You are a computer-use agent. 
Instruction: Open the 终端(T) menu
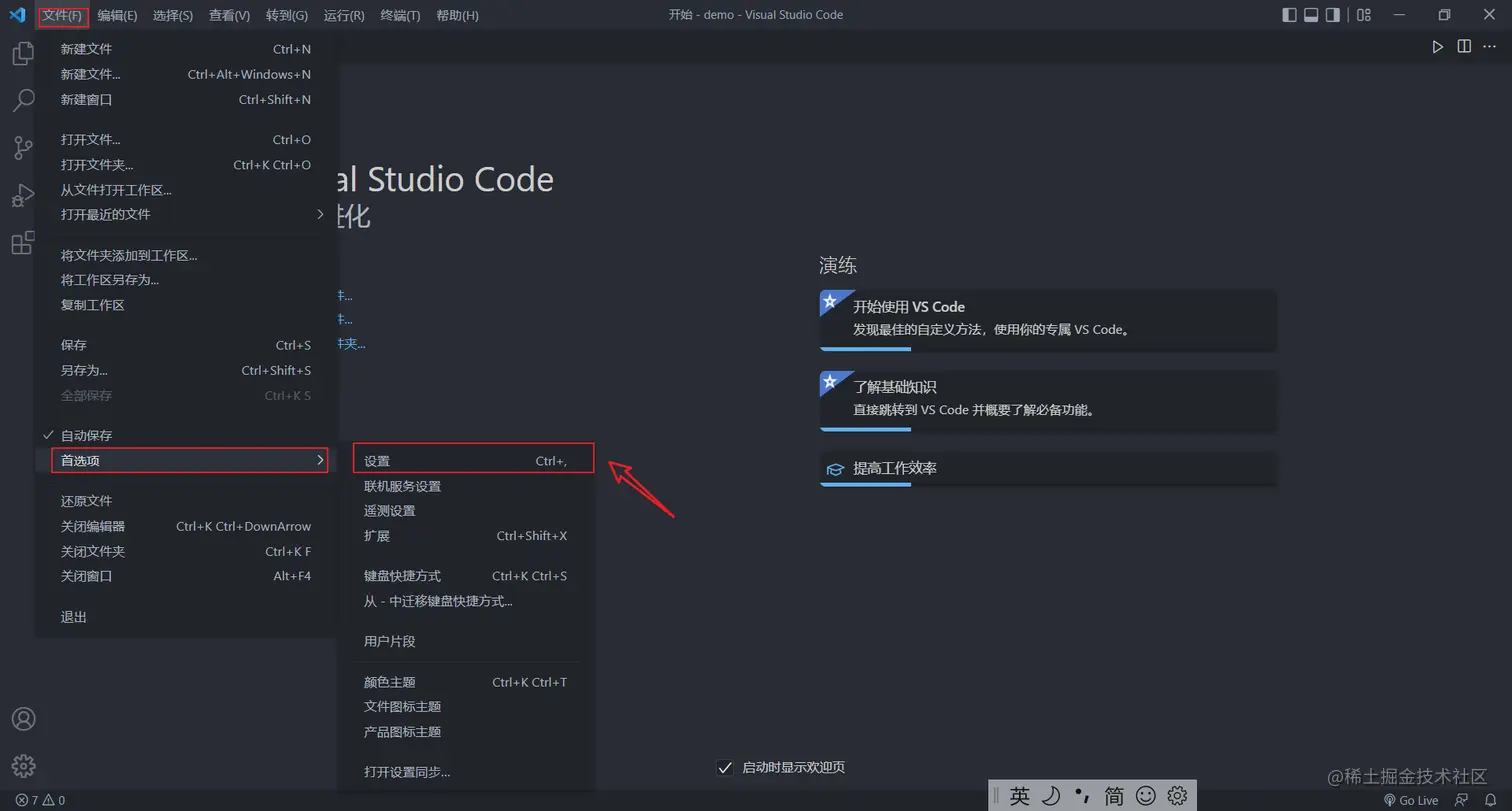[x=400, y=15]
